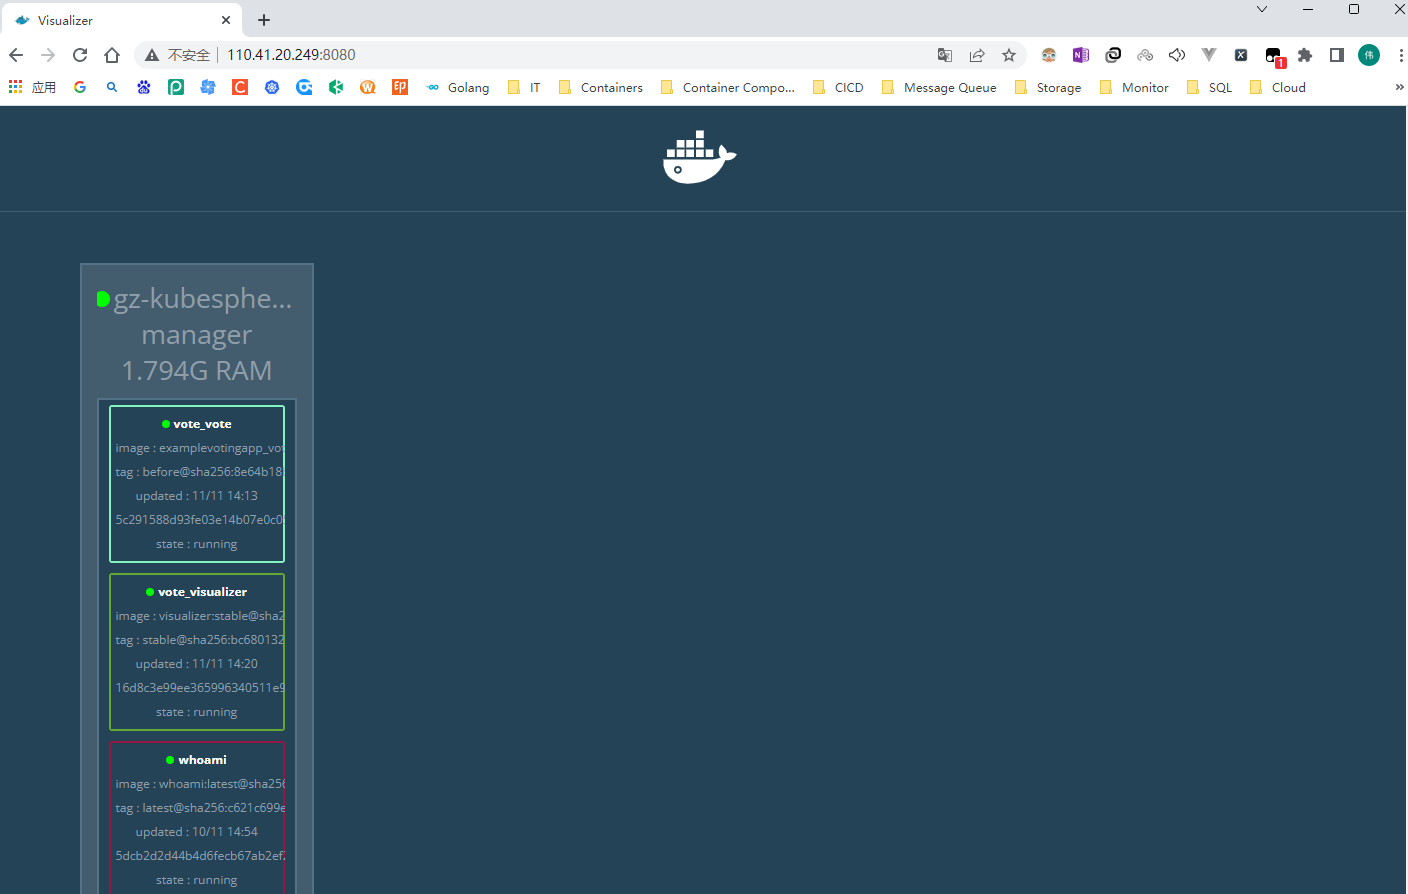Image resolution: width=1408 pixels, height=894 pixels.
Task: Toggle the browser side panel
Action: pyautogui.click(x=1337, y=55)
